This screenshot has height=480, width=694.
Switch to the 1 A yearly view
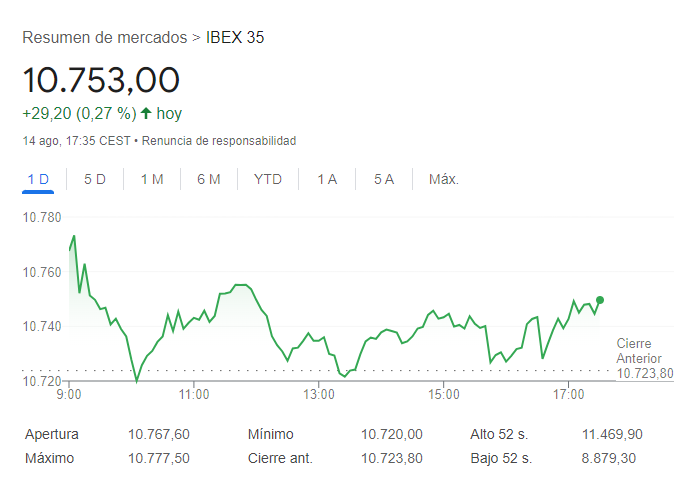click(x=327, y=180)
